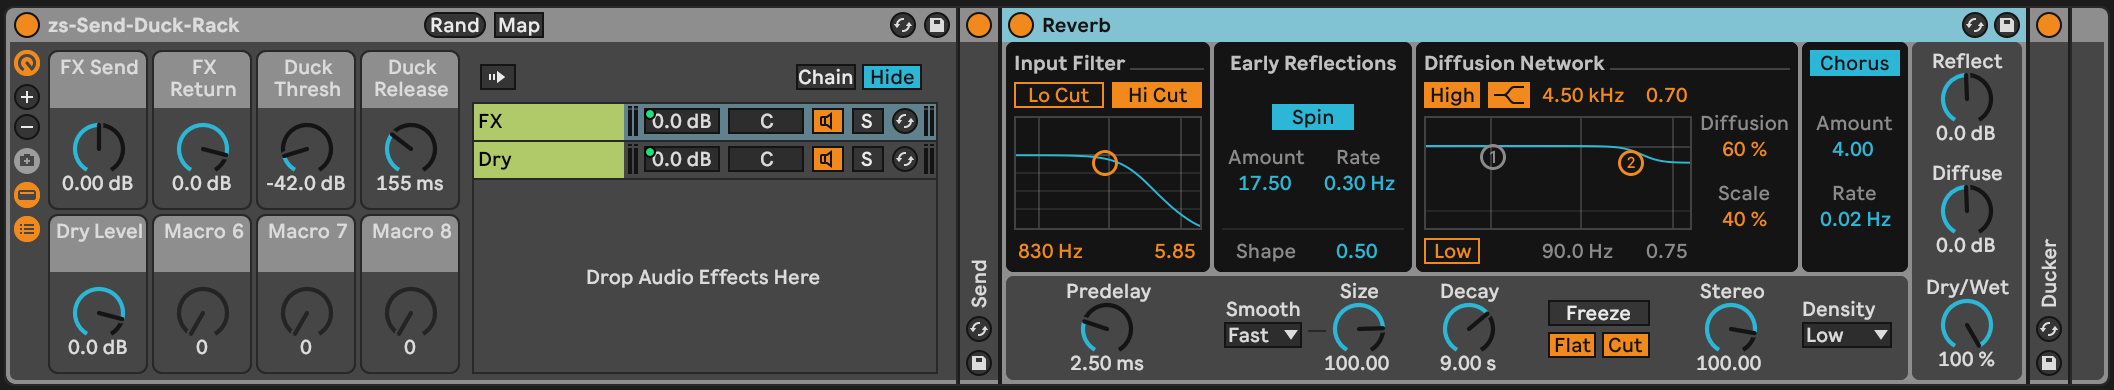Image resolution: width=2114 pixels, height=390 pixels.
Task: Select the high shelf filter type
Action: click(1509, 95)
